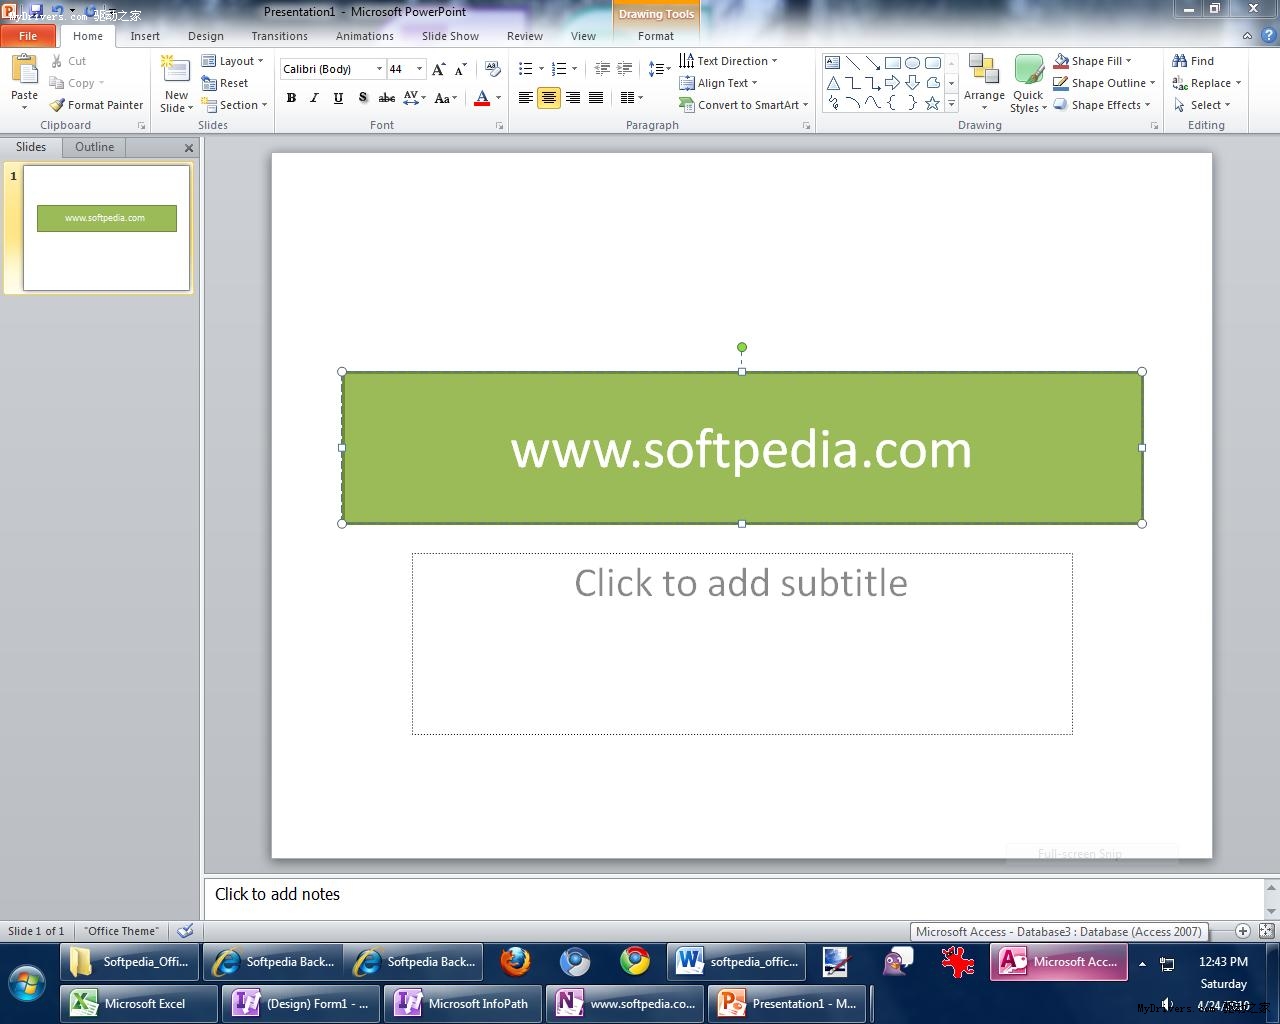Enable center text alignment
The width and height of the screenshot is (1280, 1024).
click(549, 98)
